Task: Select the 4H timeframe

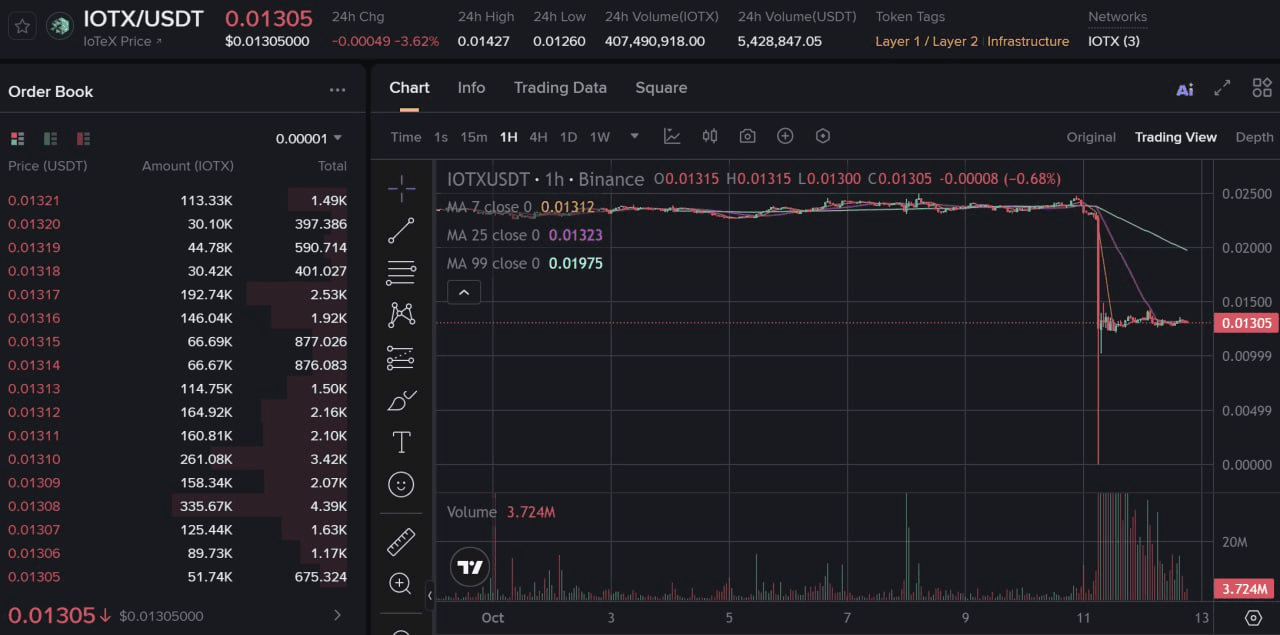Action: point(538,137)
